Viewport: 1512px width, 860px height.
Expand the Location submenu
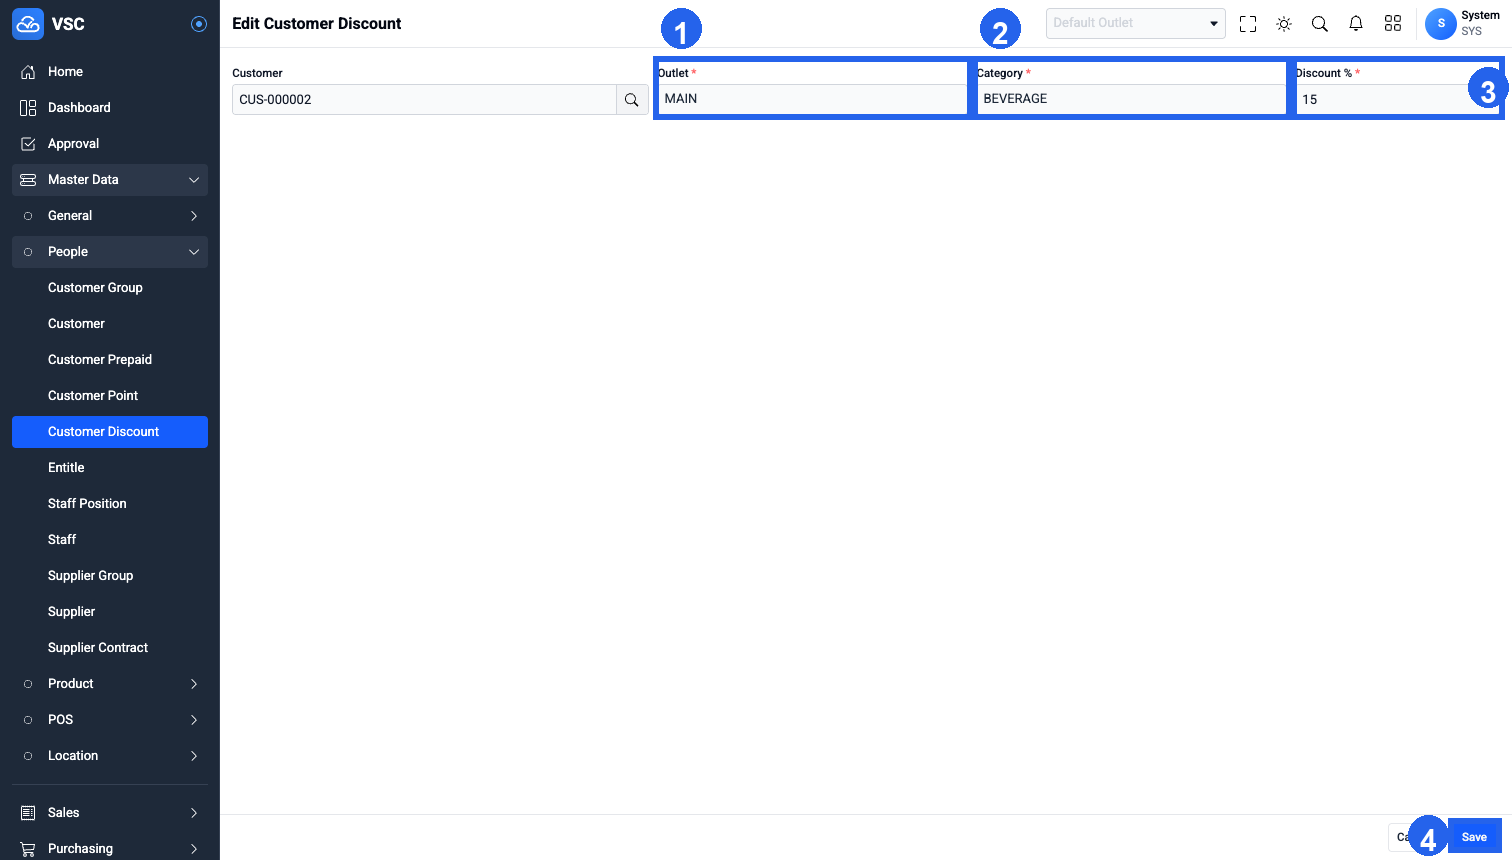pos(110,756)
